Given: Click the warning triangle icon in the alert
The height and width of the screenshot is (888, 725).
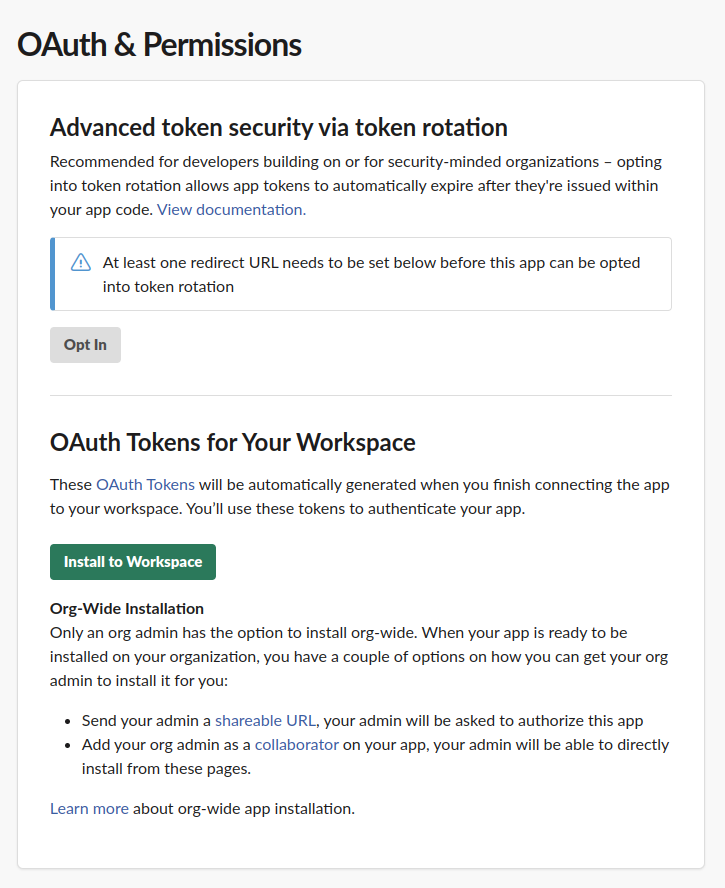Looking at the screenshot, I should point(81,263).
